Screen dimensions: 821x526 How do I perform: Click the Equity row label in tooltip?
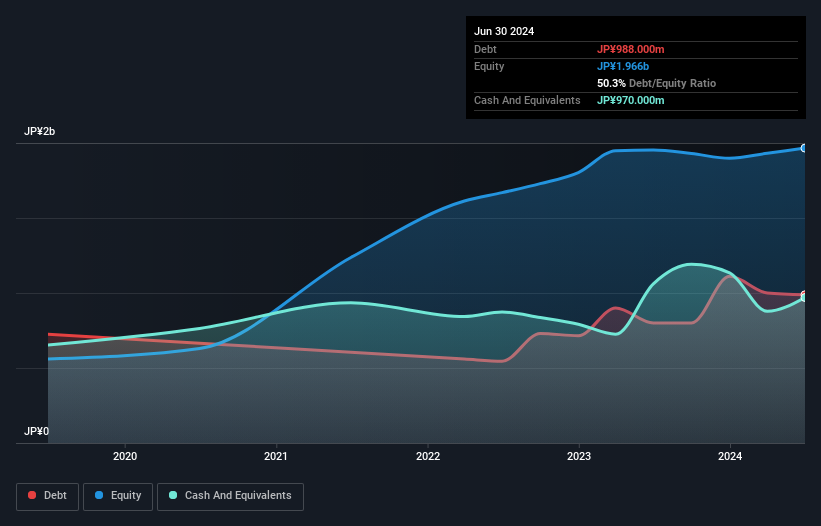coord(489,66)
